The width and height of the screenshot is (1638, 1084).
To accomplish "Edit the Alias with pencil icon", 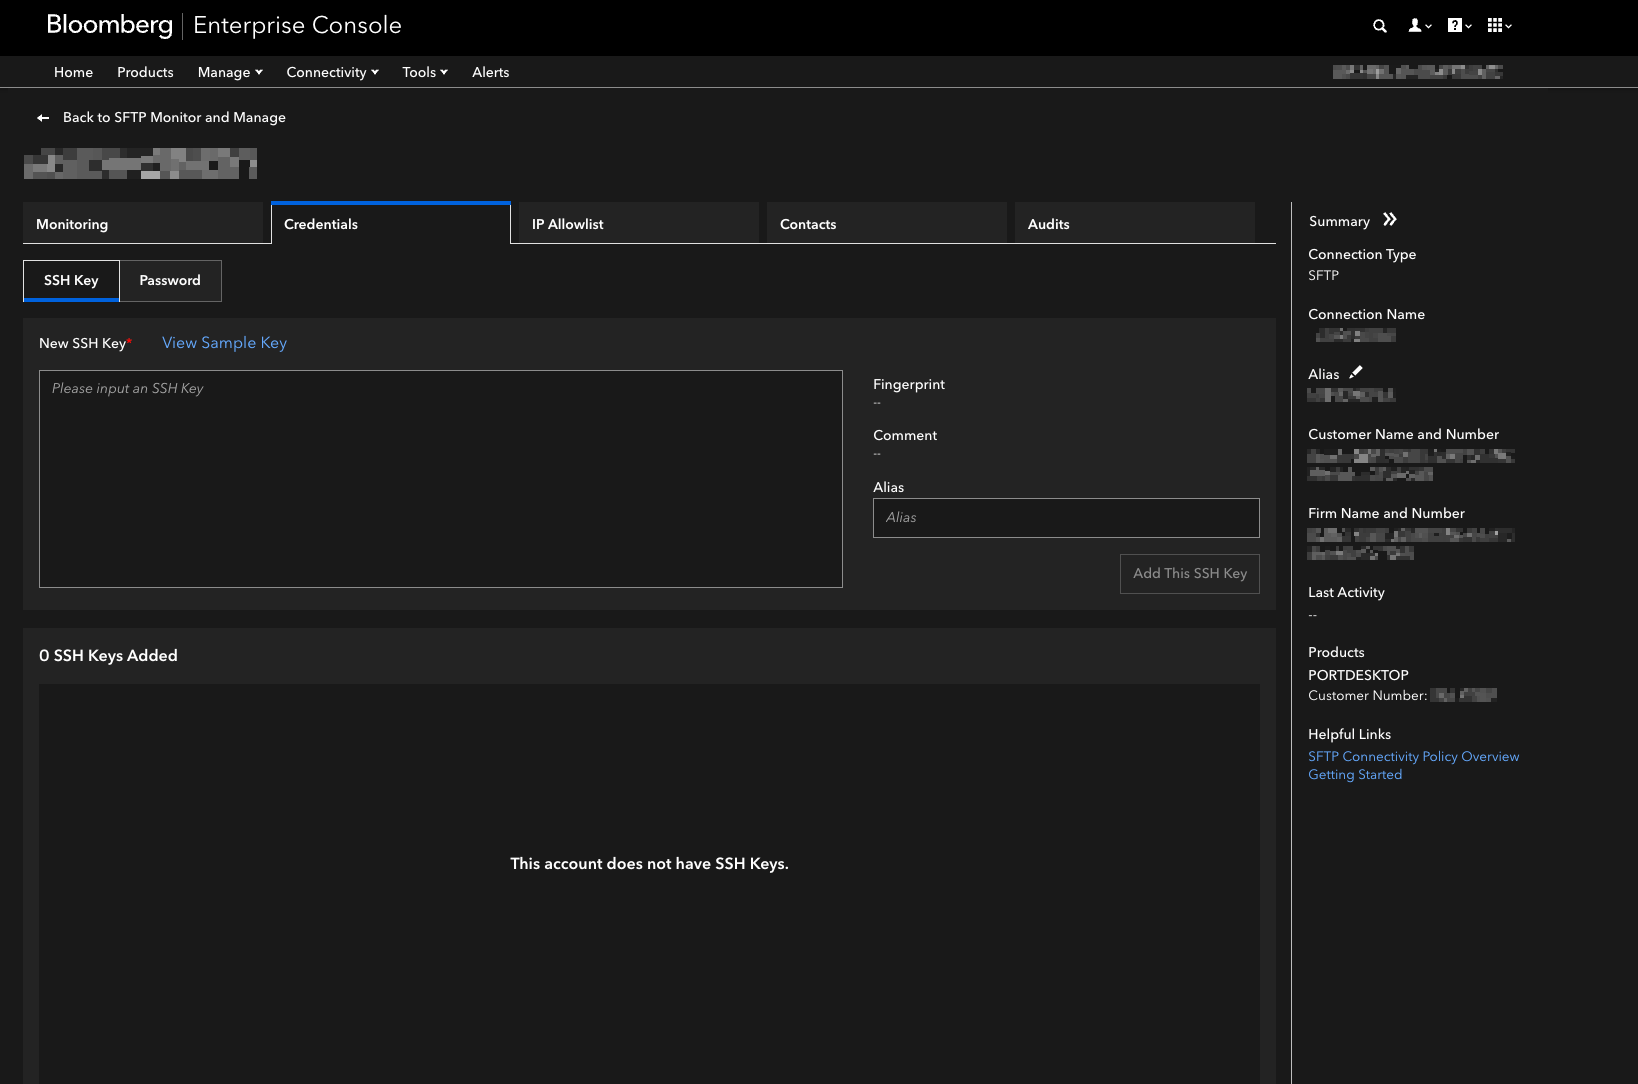I will [1356, 372].
